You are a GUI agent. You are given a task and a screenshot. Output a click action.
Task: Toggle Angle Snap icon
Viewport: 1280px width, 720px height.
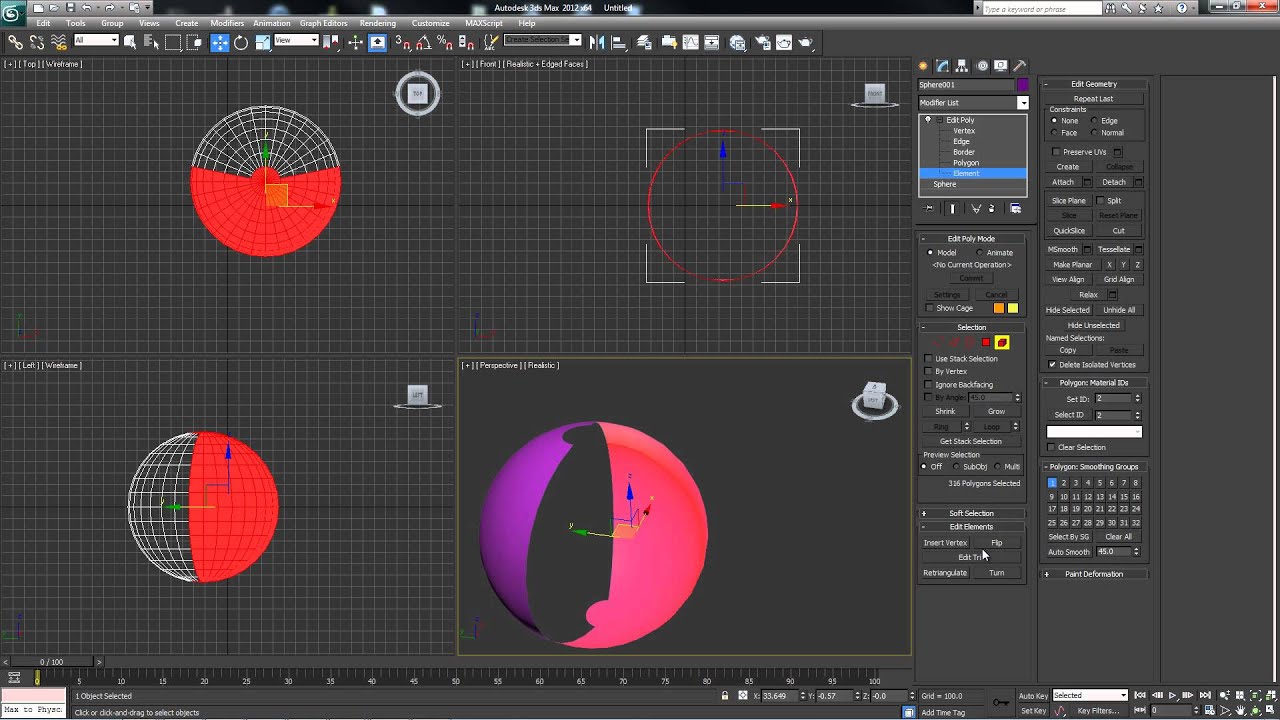(423, 42)
